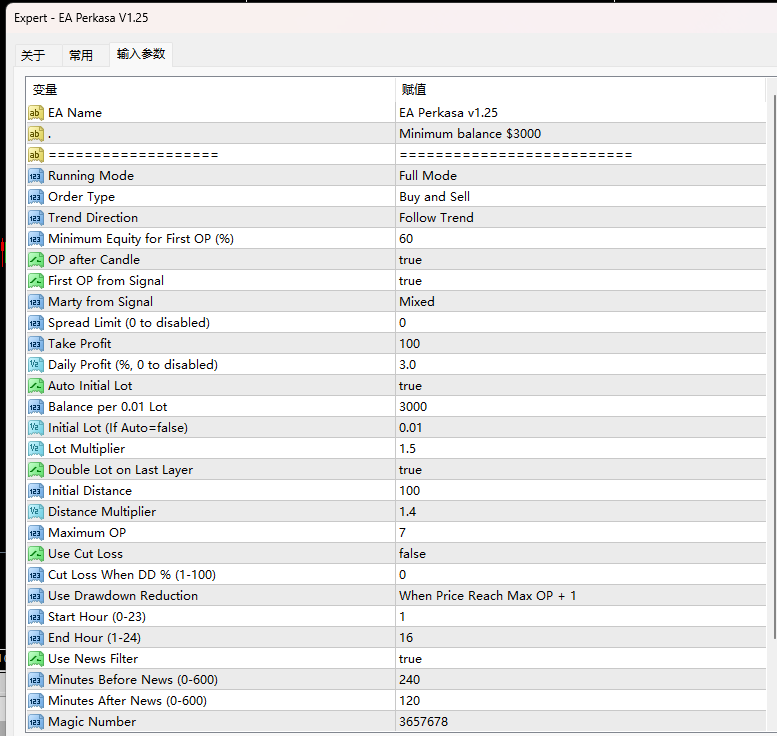Image resolution: width=777 pixels, height=736 pixels.
Task: Click the icon beside Marty from Signal
Action: pyautogui.click(x=36, y=302)
